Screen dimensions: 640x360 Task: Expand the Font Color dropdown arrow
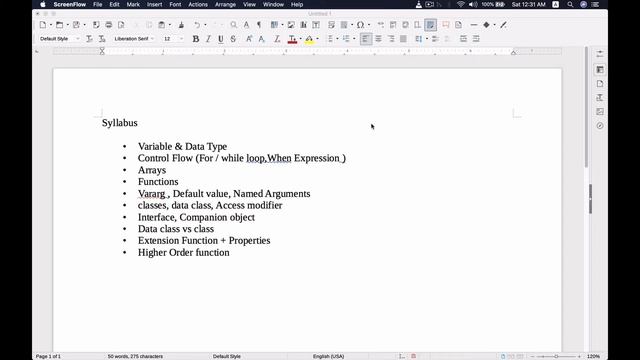[301, 39]
